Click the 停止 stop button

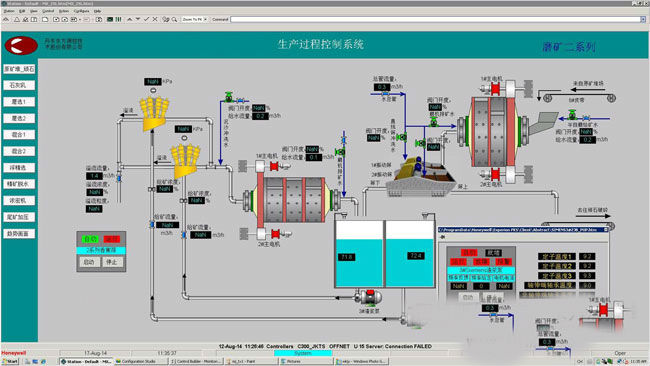tap(112, 262)
